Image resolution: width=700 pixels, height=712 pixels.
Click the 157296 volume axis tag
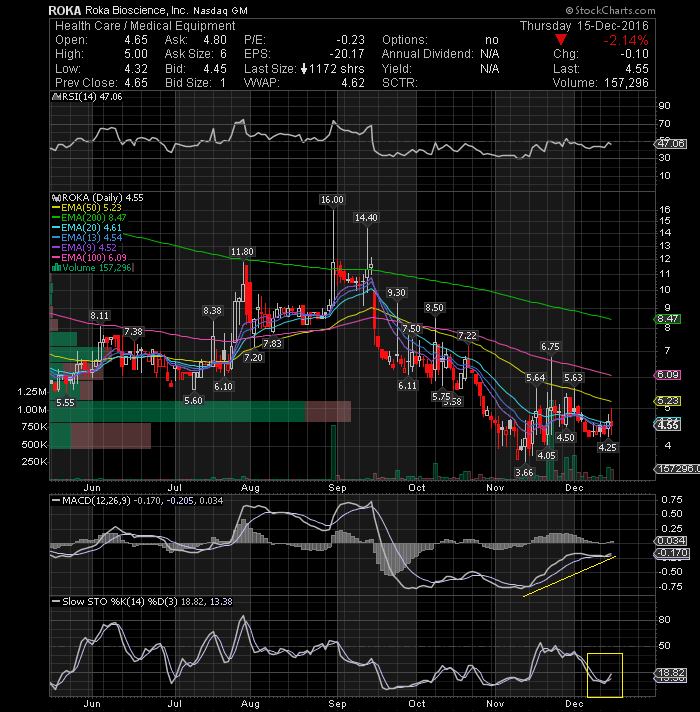[677, 469]
